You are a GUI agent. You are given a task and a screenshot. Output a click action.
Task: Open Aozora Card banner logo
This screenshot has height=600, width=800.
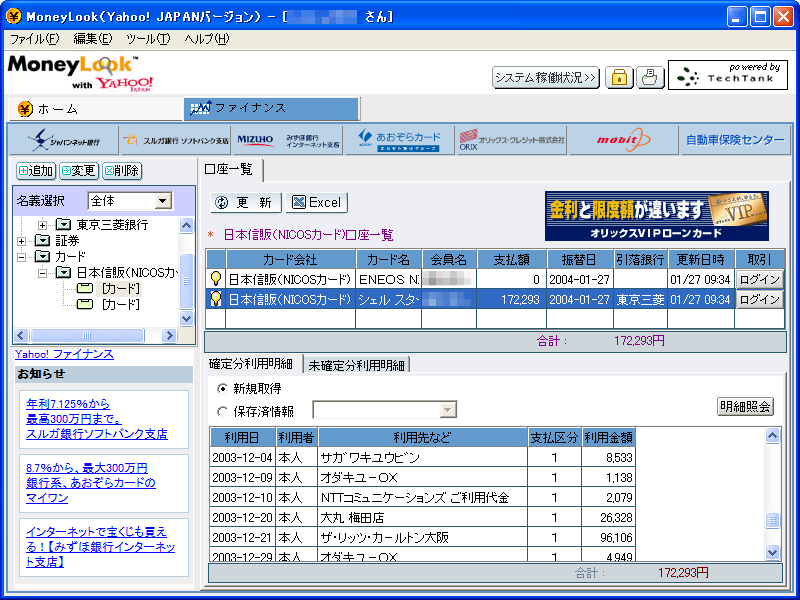click(400, 140)
